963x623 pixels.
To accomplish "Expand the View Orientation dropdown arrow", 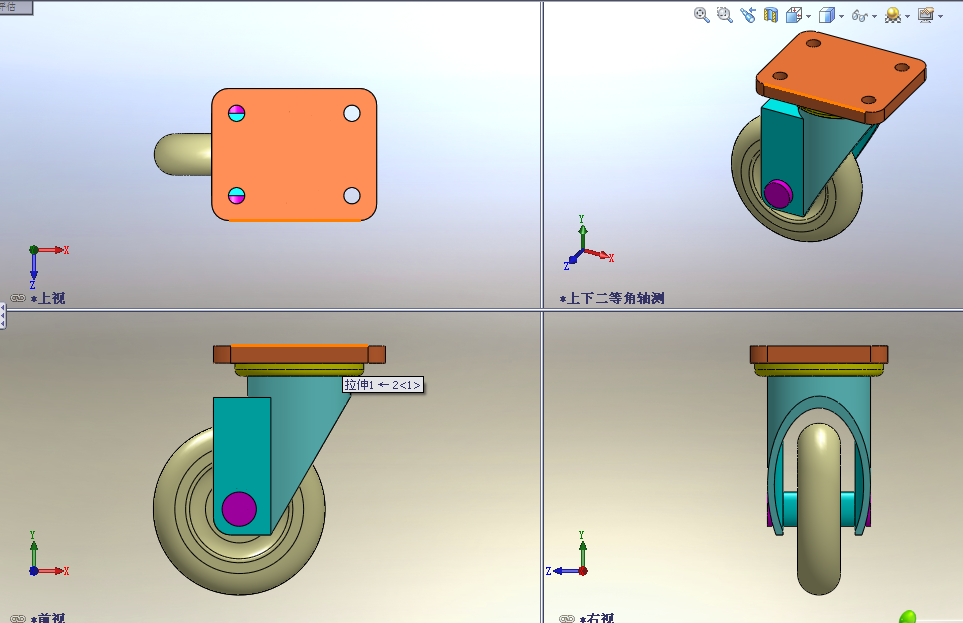I will (808, 16).
